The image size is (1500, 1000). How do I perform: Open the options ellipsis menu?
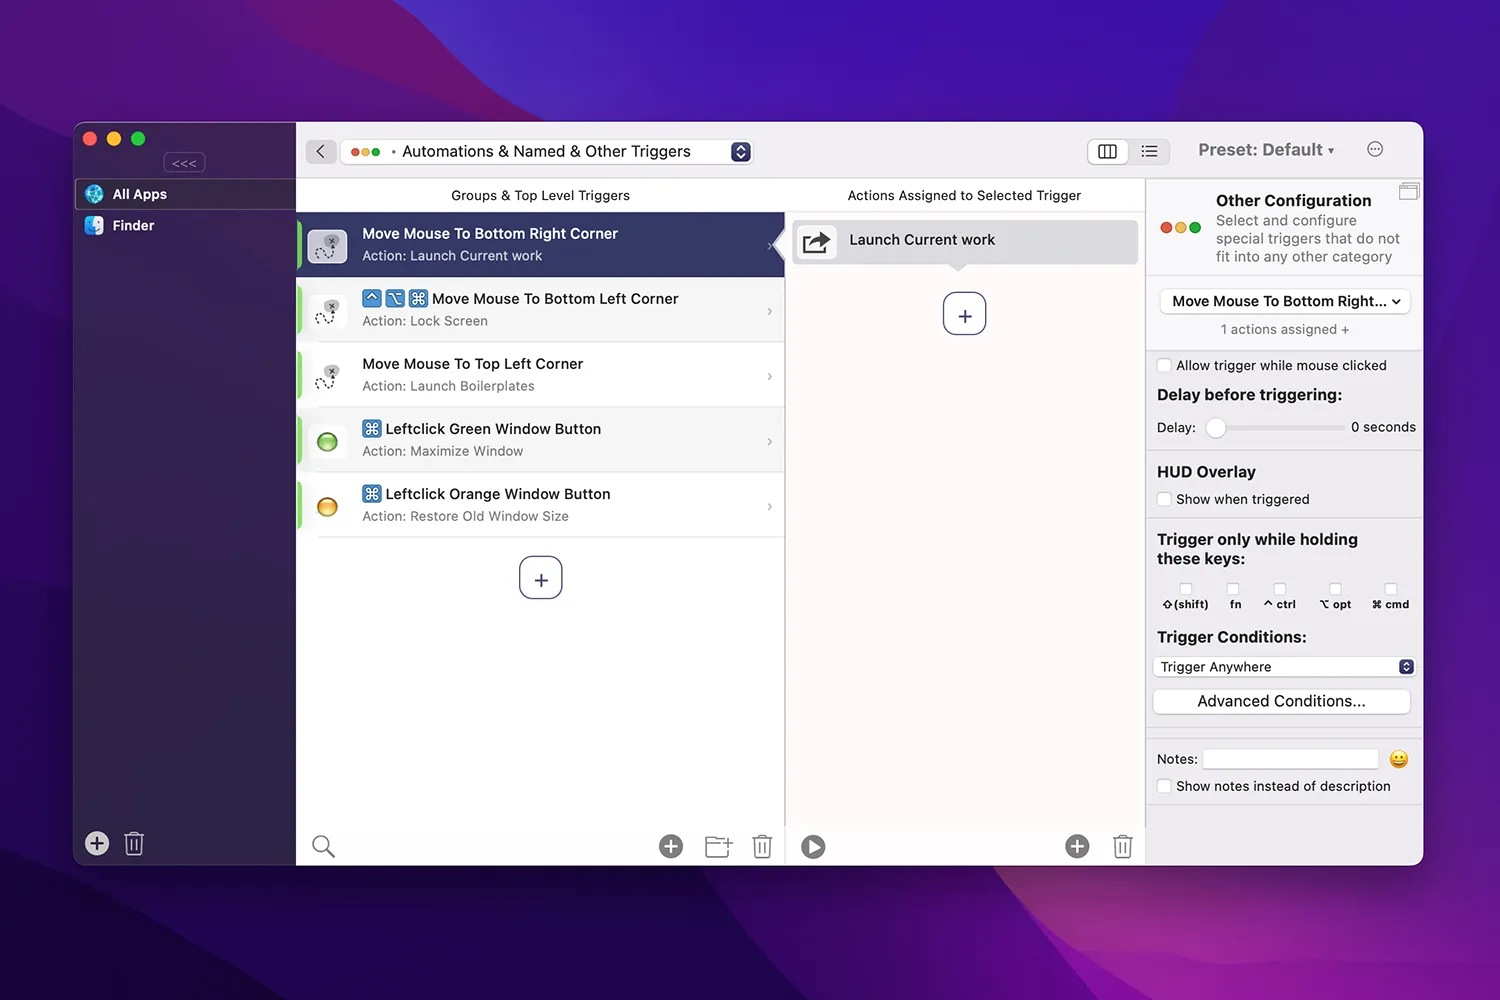(x=1375, y=148)
